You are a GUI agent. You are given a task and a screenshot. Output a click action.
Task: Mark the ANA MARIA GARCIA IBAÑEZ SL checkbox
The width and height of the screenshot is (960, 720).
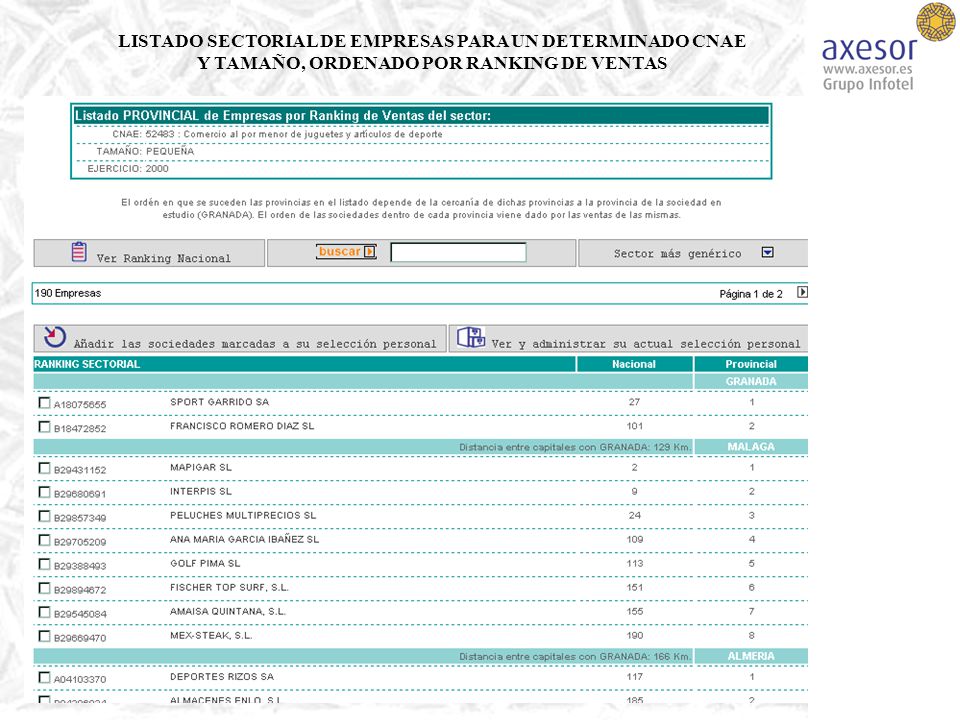click(x=44, y=539)
